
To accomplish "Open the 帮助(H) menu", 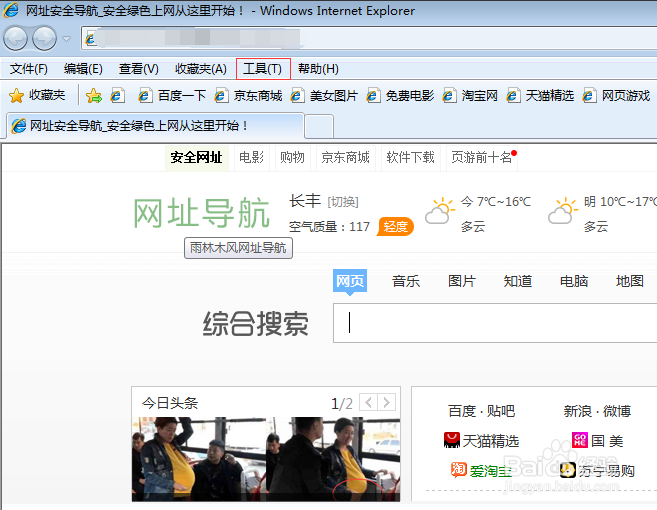I will 318,69.
